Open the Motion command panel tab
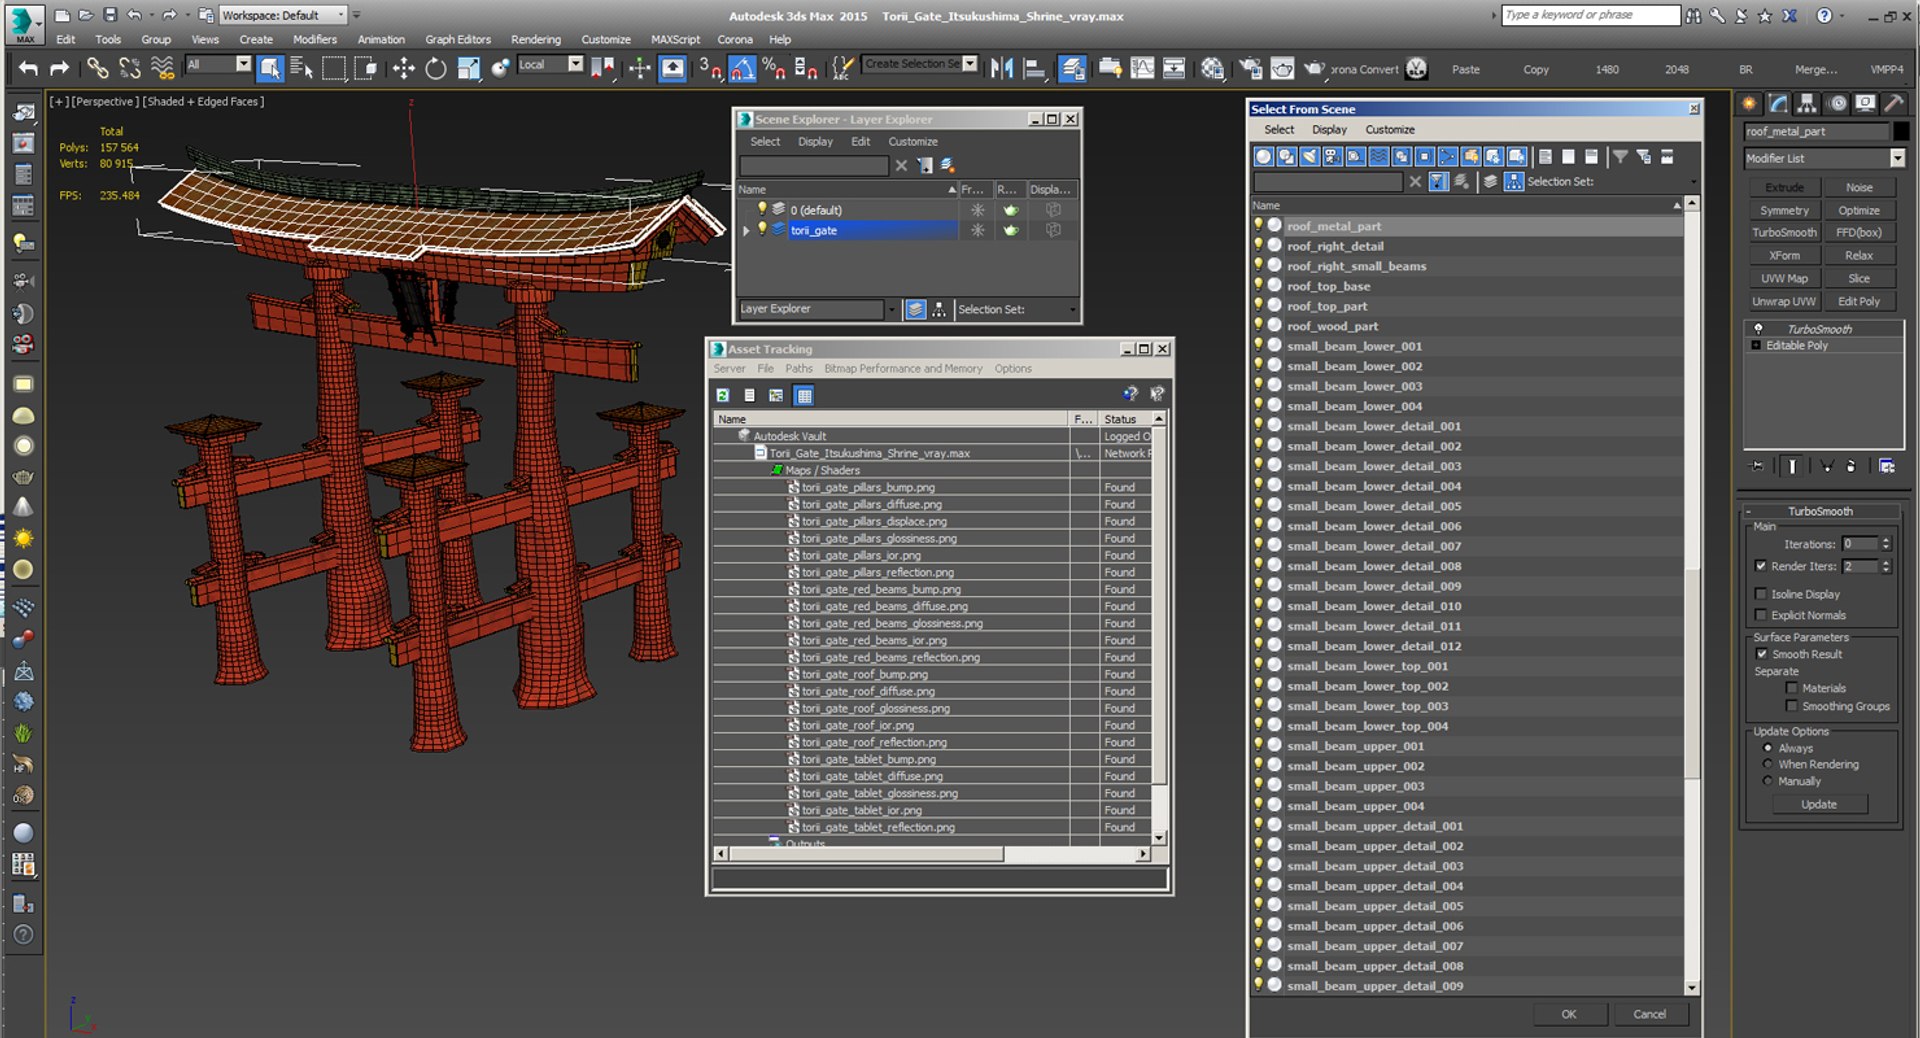Viewport: 1920px width, 1038px height. pos(1837,103)
